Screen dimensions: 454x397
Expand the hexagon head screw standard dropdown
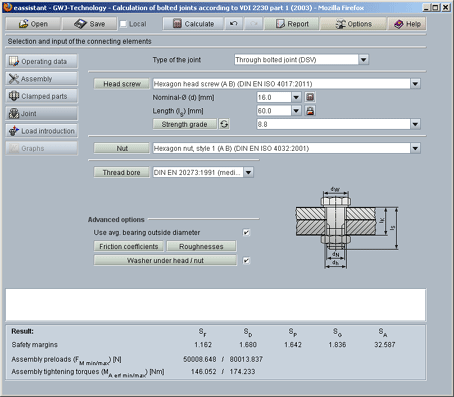415,84
